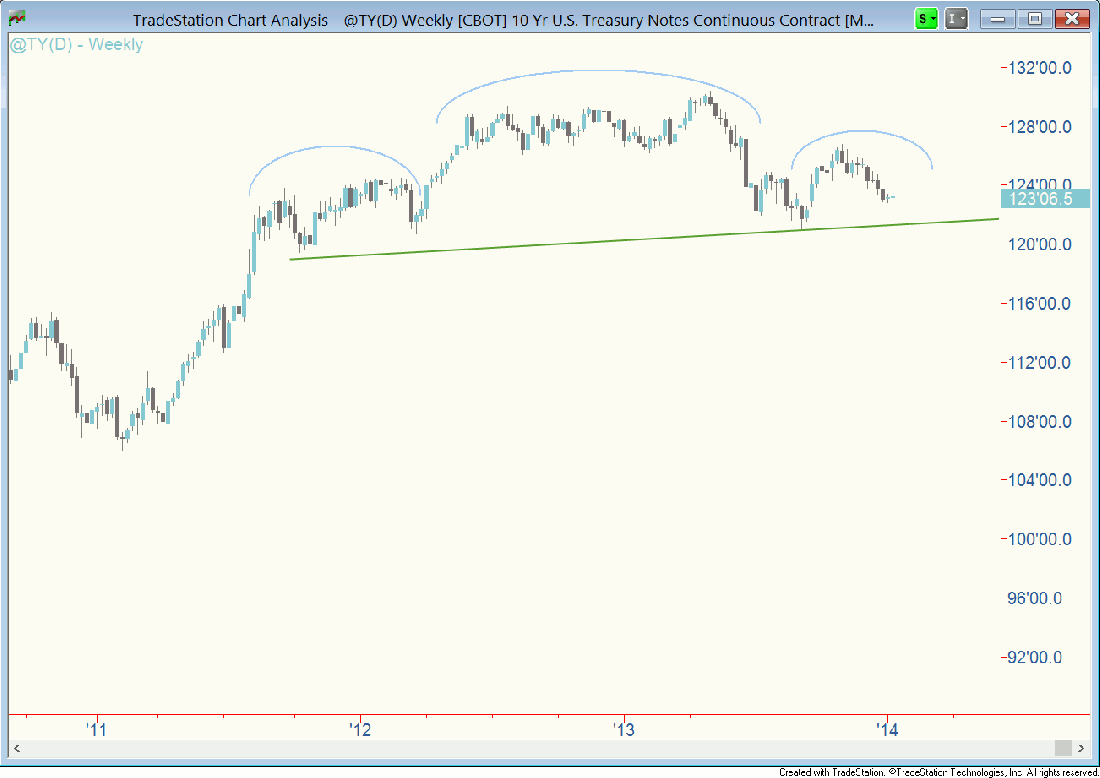Image resolution: width=1100 pixels, height=778 pixels.
Task: Click the 100'00.0 price axis label
Action: [1040, 539]
